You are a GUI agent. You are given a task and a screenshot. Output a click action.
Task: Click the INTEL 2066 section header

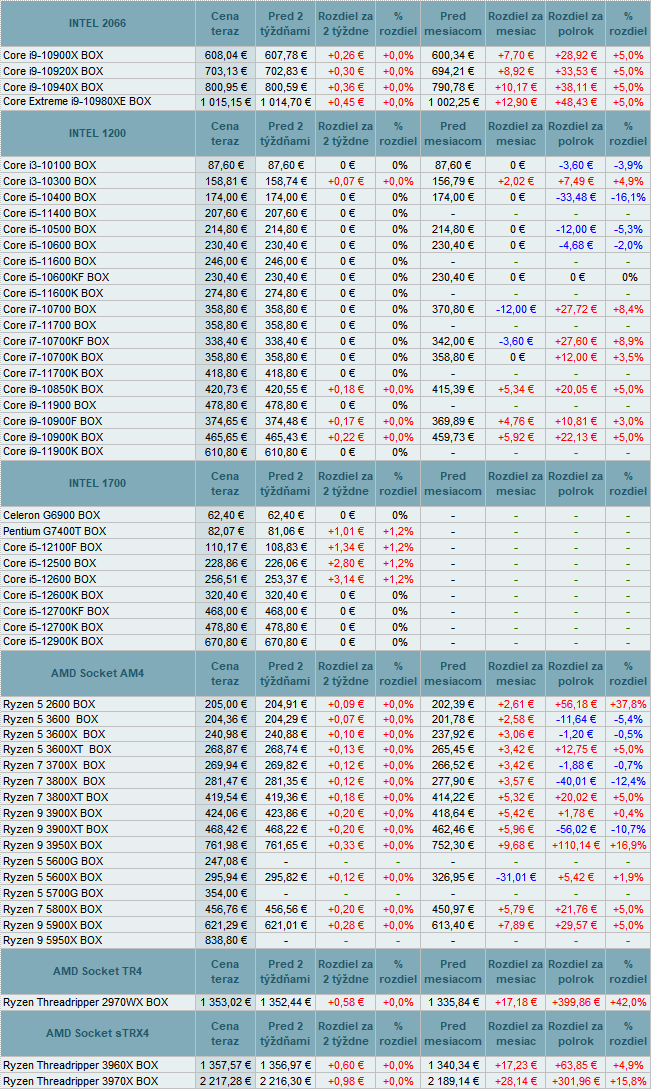pos(97,24)
